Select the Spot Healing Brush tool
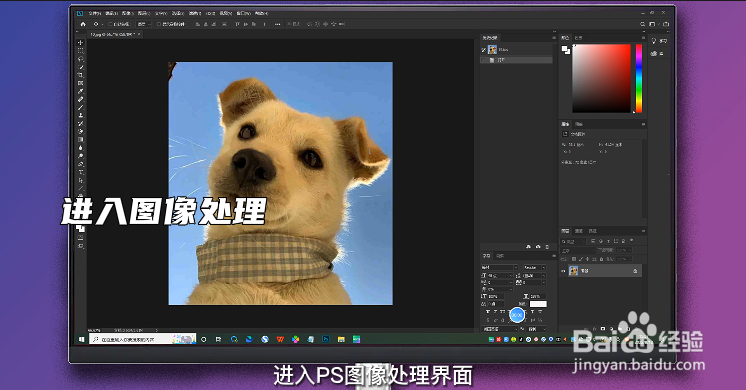 pyautogui.click(x=80, y=99)
